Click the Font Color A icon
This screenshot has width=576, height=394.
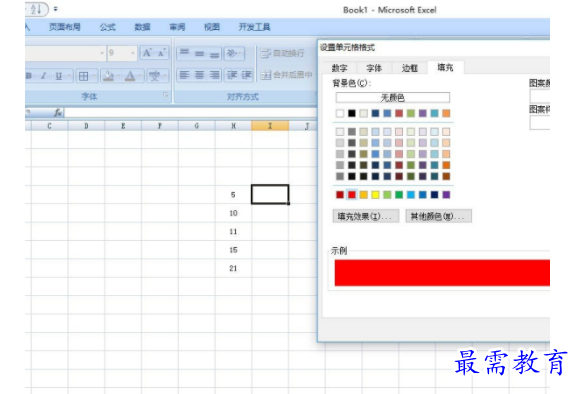pyautogui.click(x=130, y=76)
